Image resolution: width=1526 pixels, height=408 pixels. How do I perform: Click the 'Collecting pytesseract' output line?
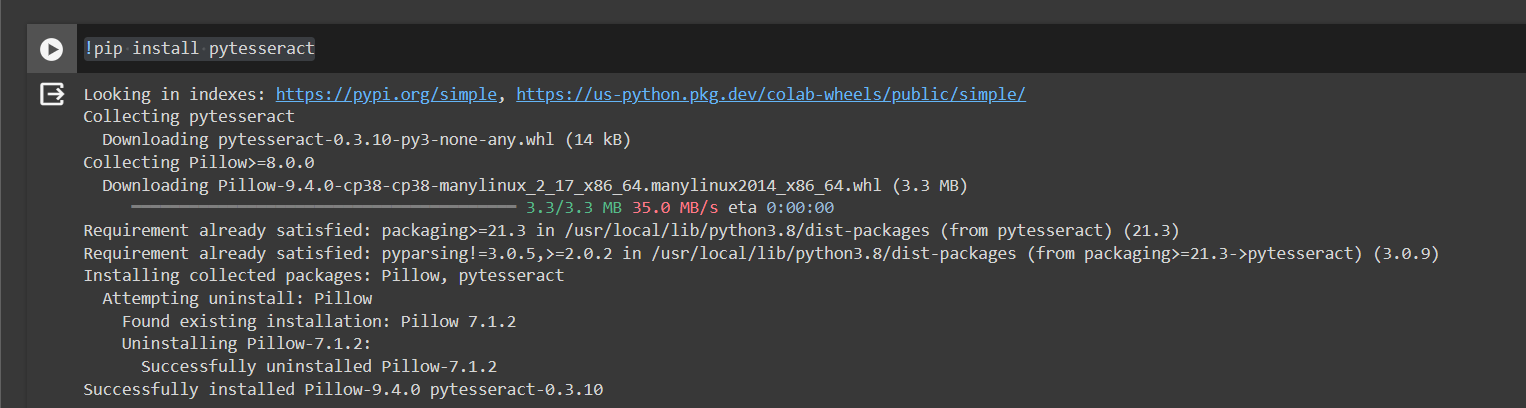[x=189, y=117]
